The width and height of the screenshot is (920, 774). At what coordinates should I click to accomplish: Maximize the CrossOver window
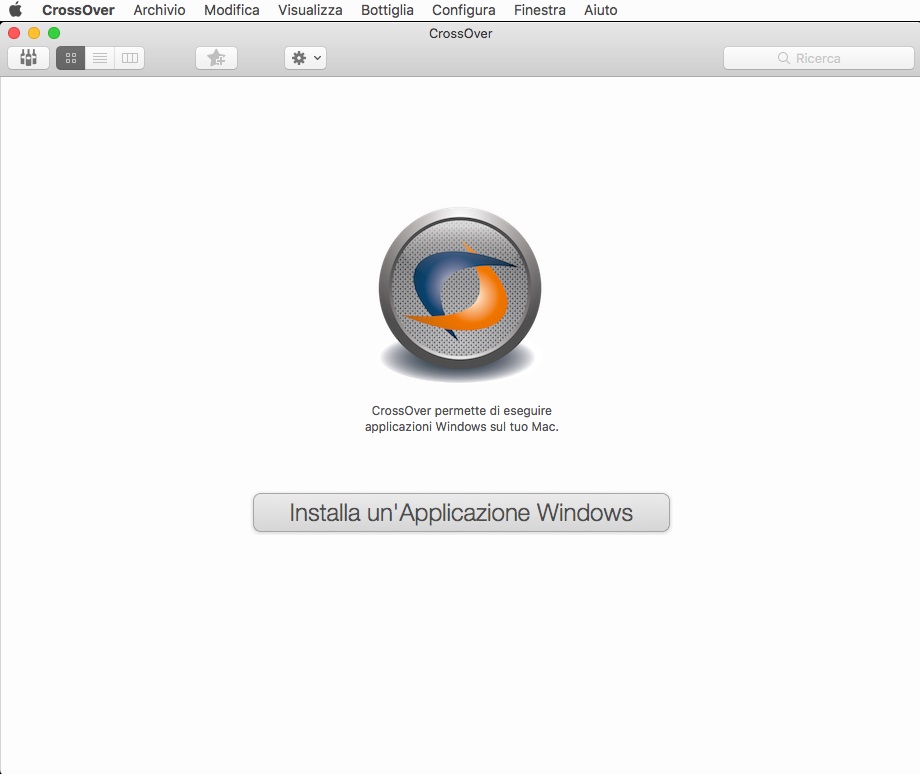point(54,33)
